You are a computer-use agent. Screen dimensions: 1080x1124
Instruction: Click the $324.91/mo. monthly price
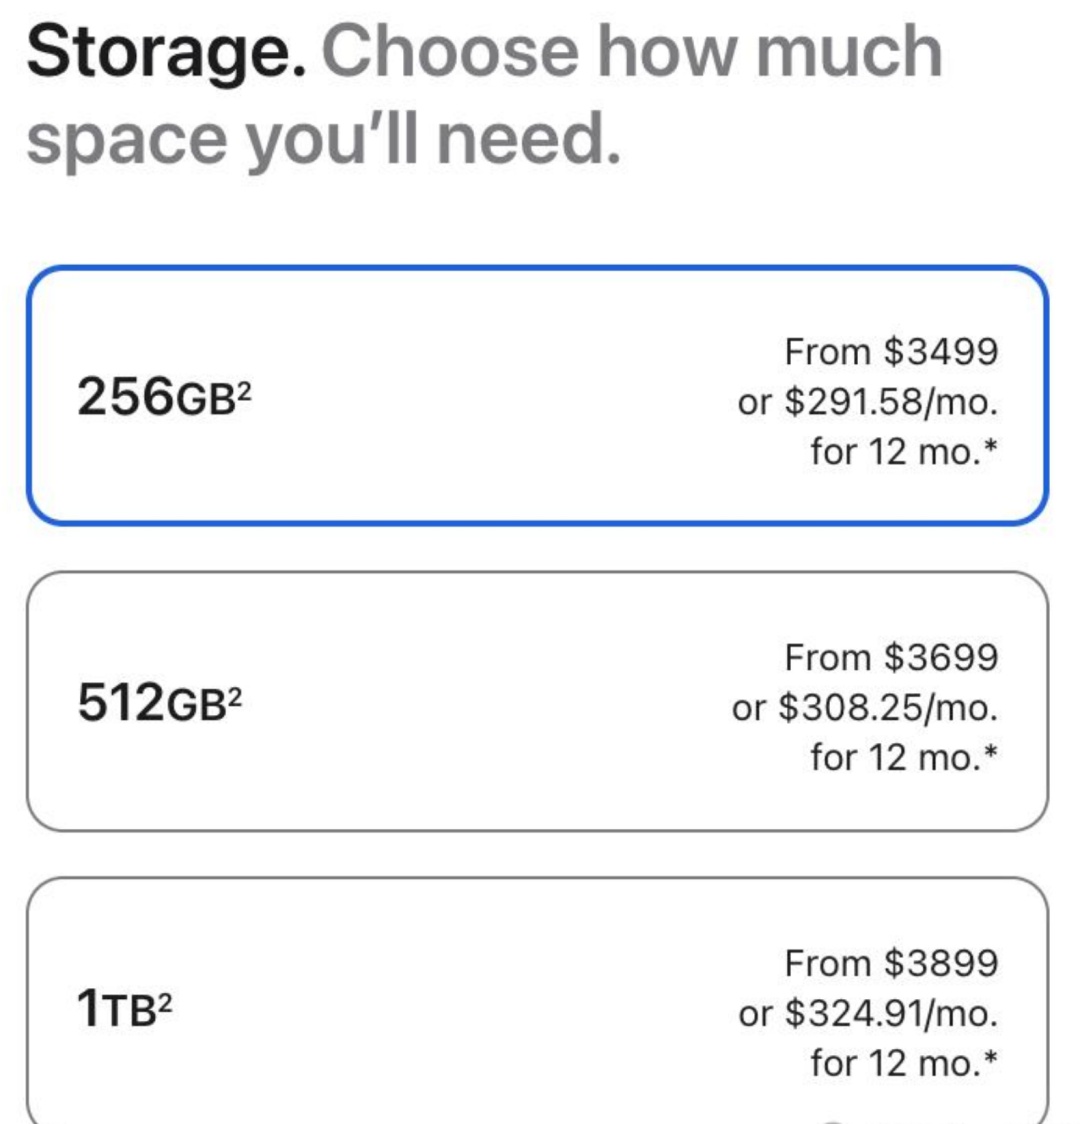892,1013
